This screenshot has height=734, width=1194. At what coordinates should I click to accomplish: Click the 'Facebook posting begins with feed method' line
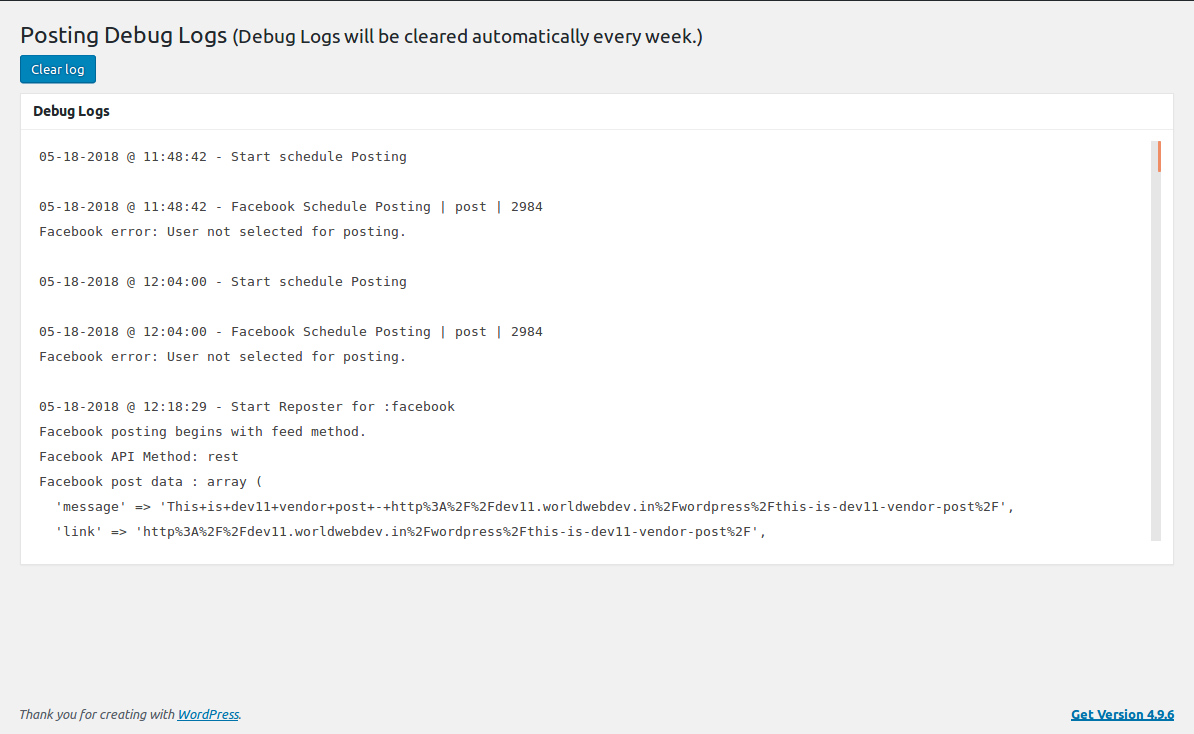203,432
